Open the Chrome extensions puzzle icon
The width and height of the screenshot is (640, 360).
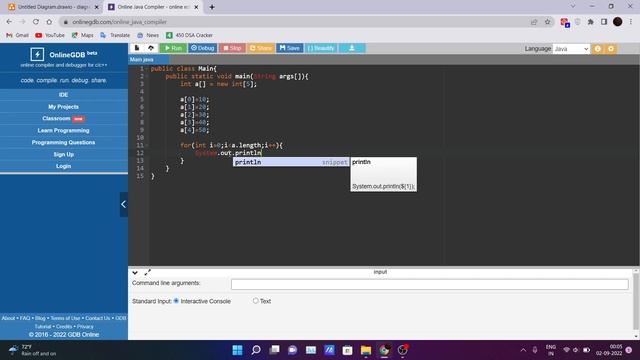point(591,22)
